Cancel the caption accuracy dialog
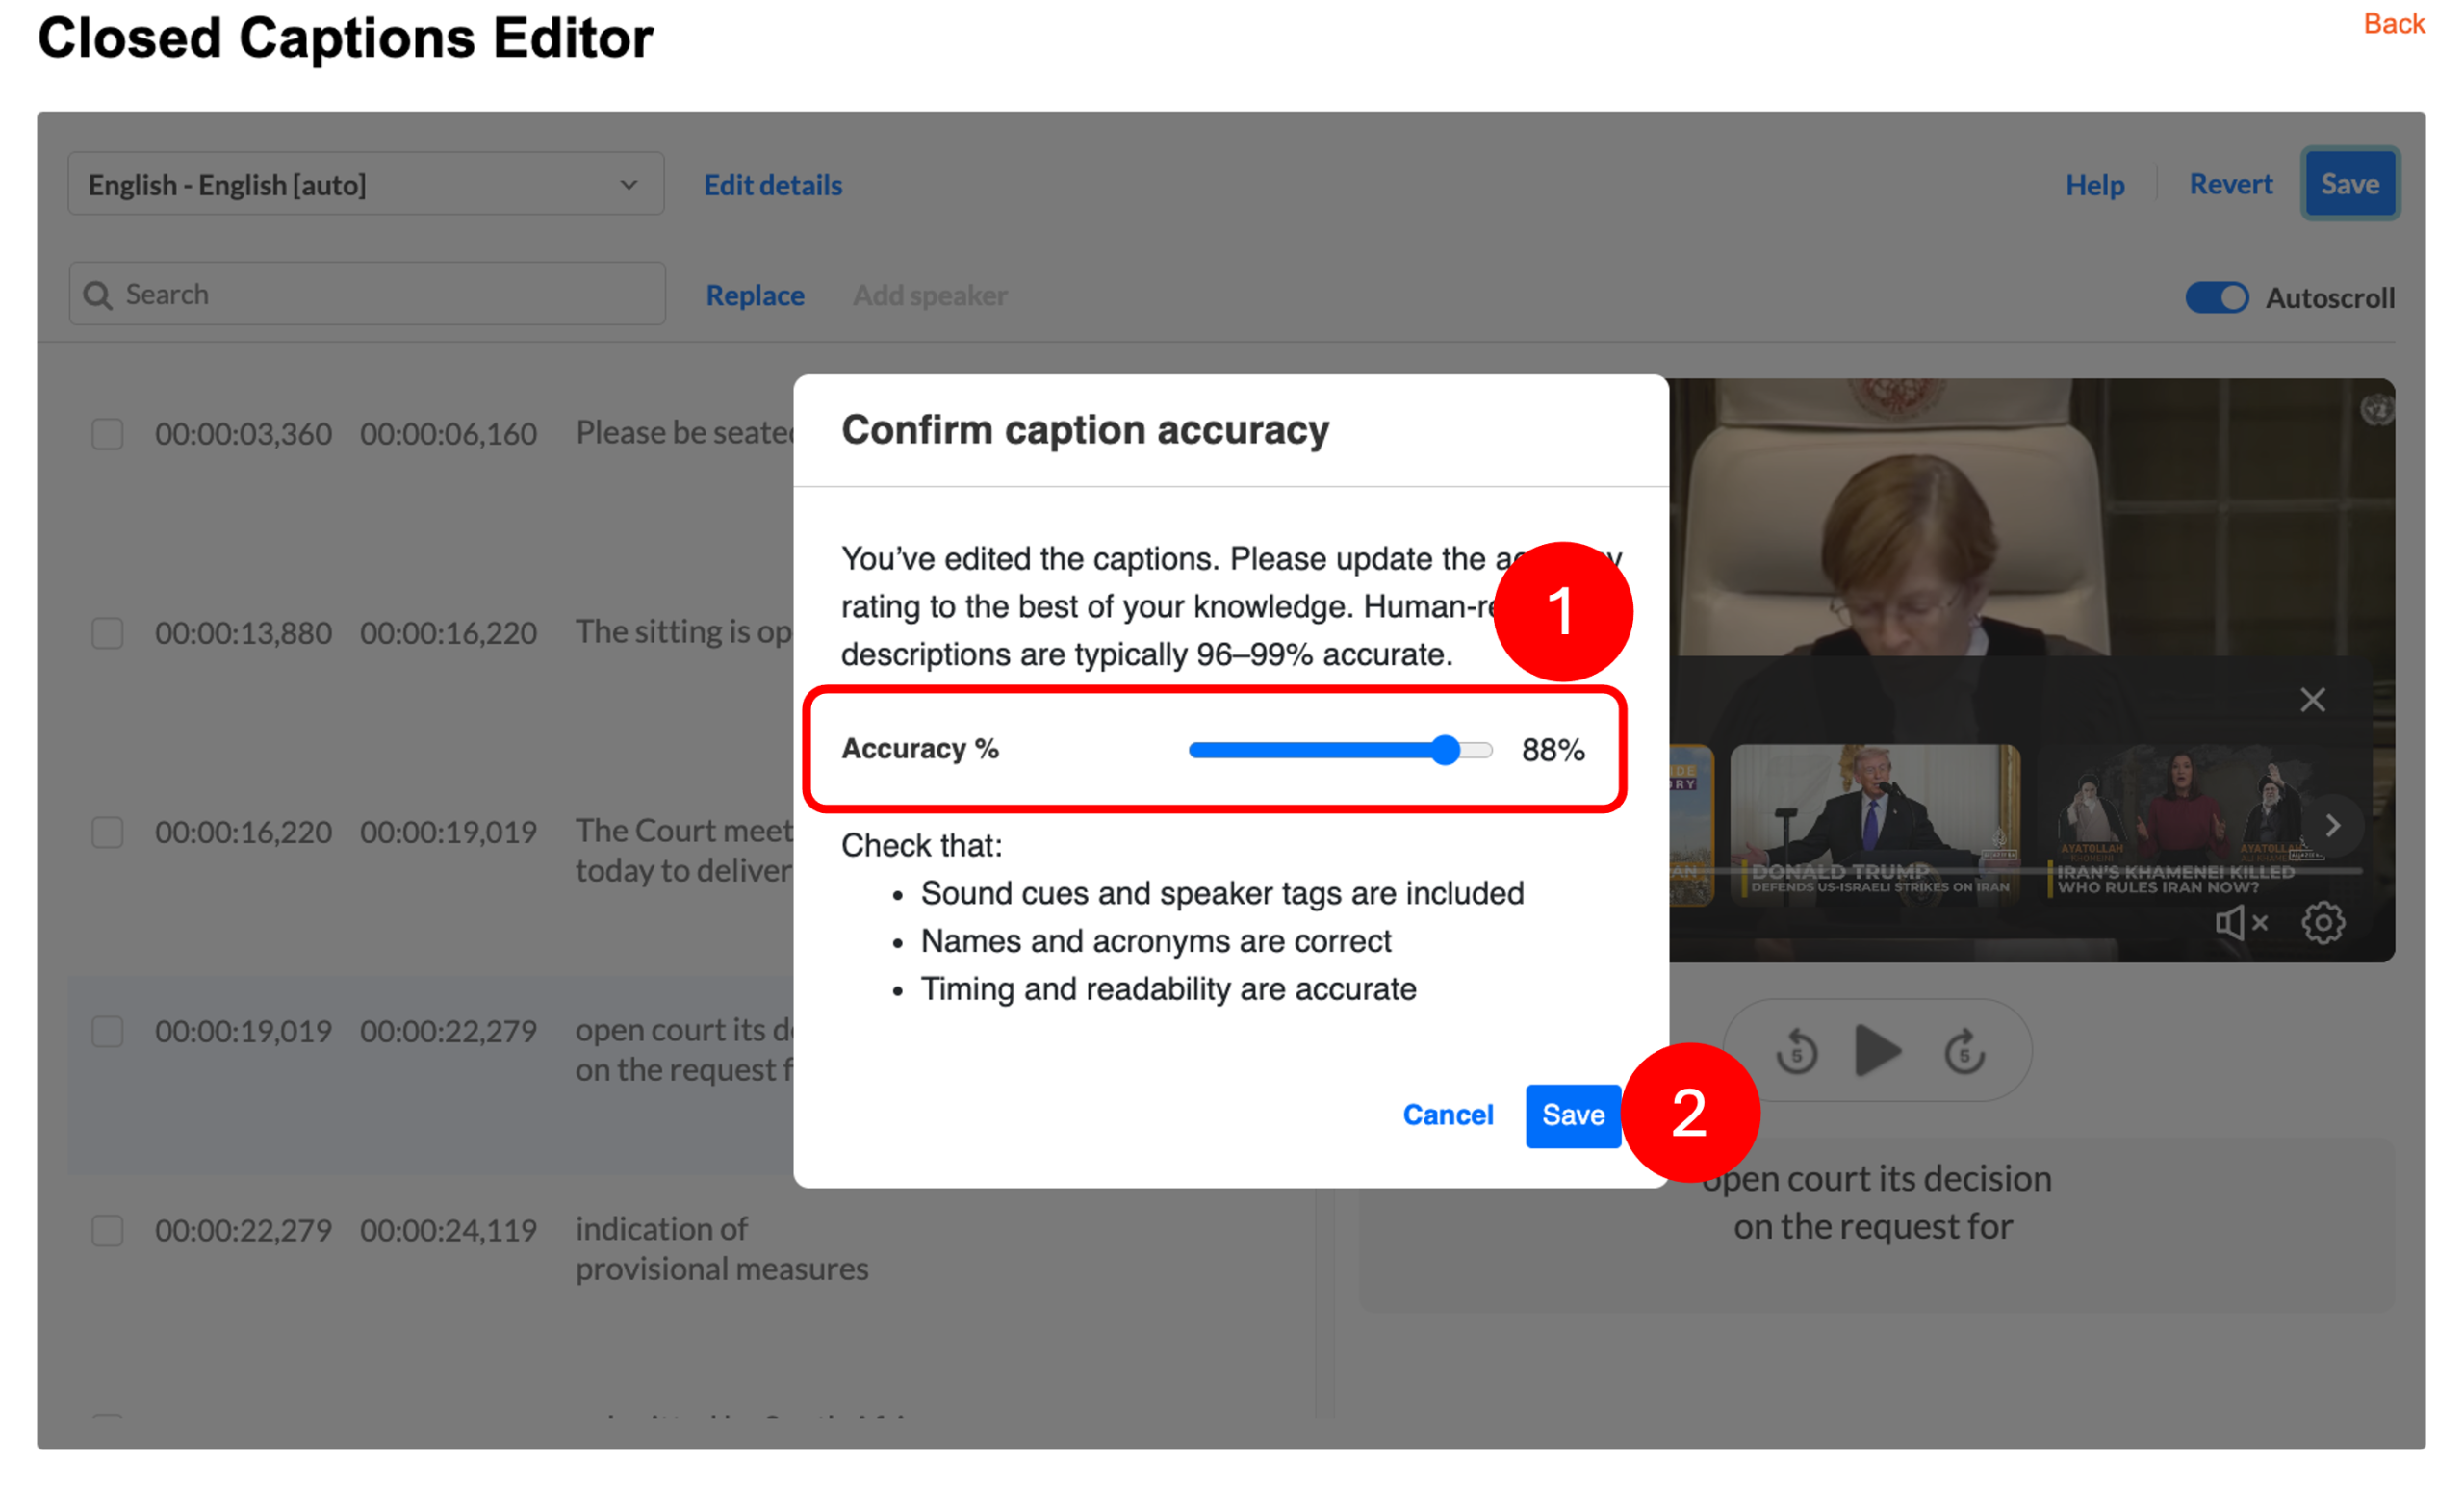Image resolution: width=2464 pixels, height=1487 pixels. [x=1447, y=1115]
